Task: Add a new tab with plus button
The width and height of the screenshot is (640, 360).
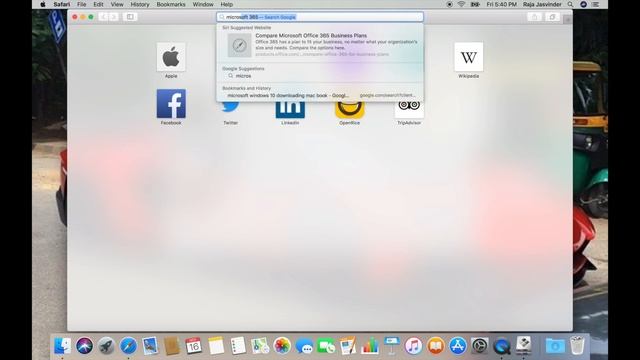Action: tap(567, 20)
